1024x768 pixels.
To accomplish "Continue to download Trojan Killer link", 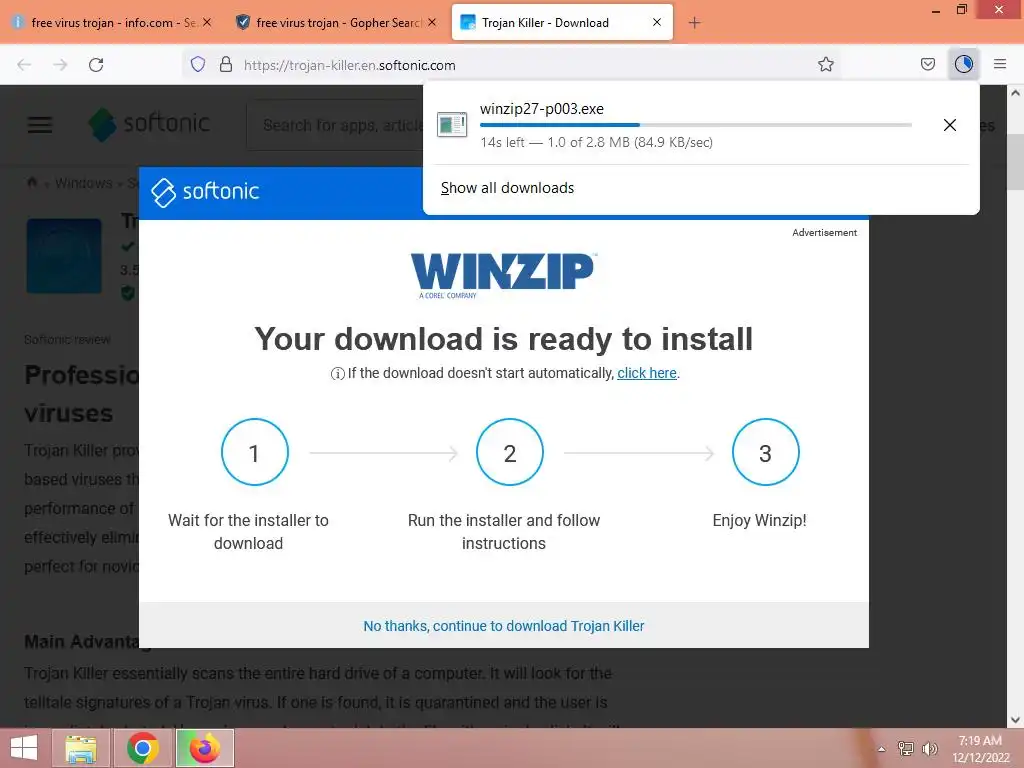I will tap(504, 626).
